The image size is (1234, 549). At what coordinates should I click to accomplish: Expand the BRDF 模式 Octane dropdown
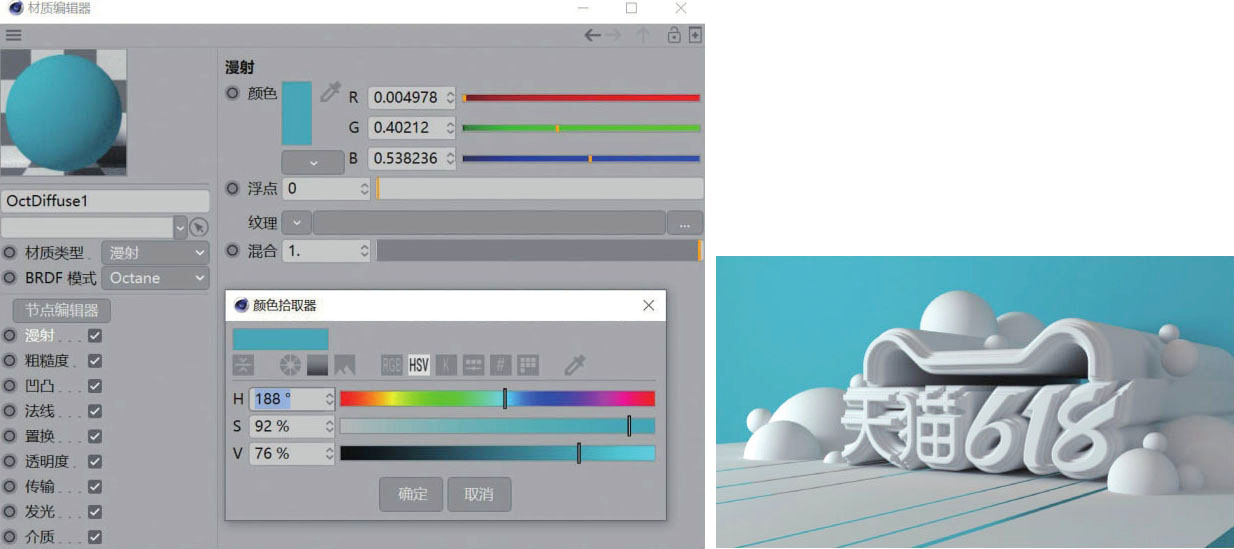157,278
